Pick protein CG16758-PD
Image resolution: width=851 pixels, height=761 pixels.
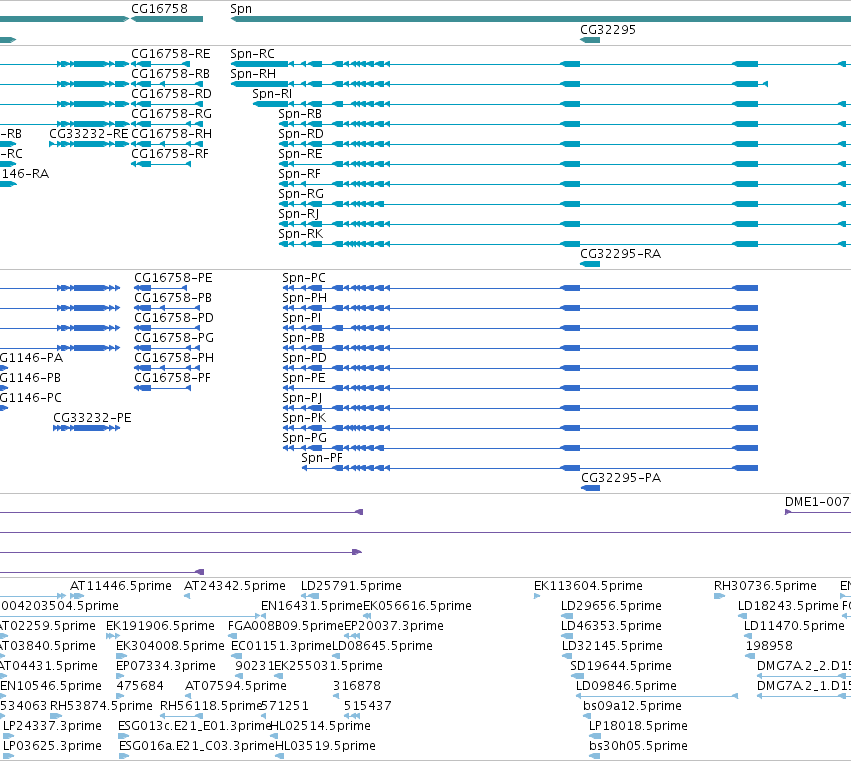pyautogui.click(x=174, y=318)
